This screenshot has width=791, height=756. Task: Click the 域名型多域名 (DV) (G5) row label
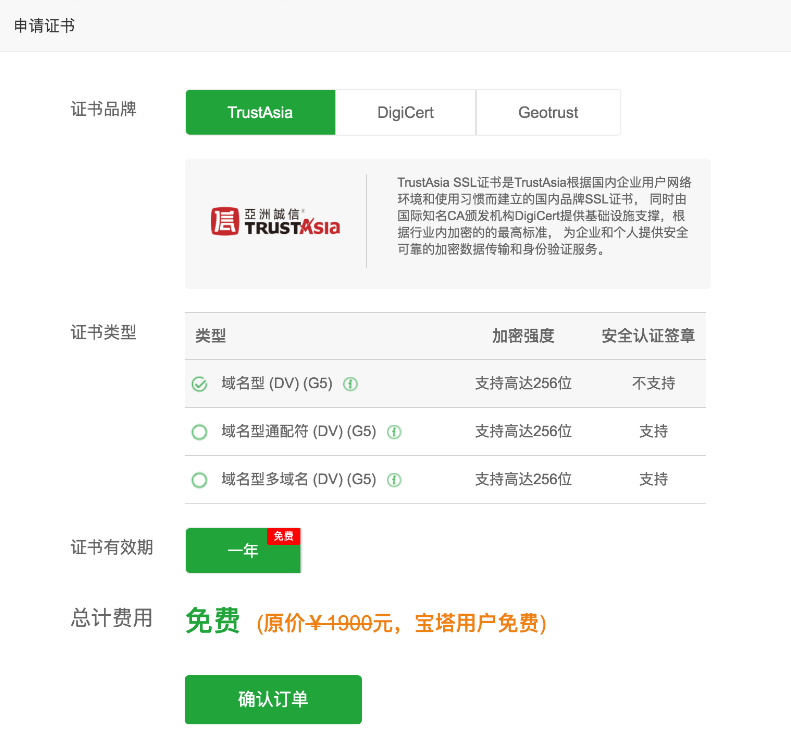(x=299, y=479)
